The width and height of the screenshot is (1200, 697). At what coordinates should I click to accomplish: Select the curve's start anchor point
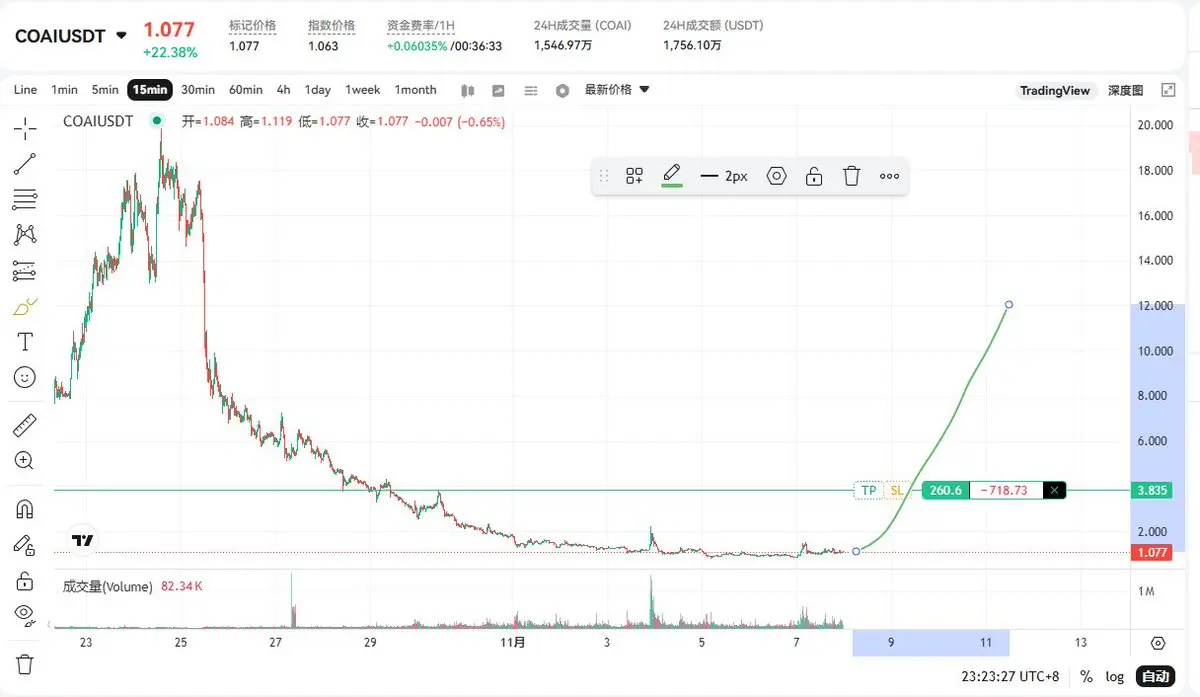pyautogui.click(x=856, y=551)
